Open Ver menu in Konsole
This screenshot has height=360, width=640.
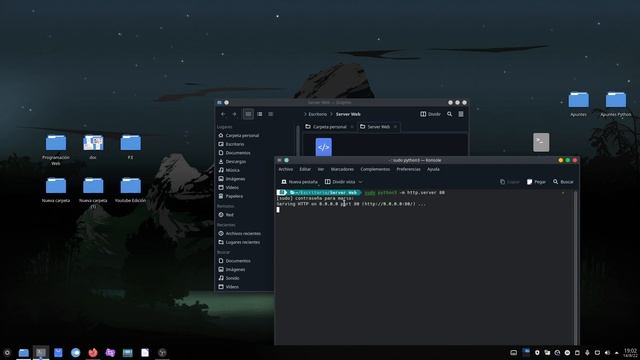point(321,169)
